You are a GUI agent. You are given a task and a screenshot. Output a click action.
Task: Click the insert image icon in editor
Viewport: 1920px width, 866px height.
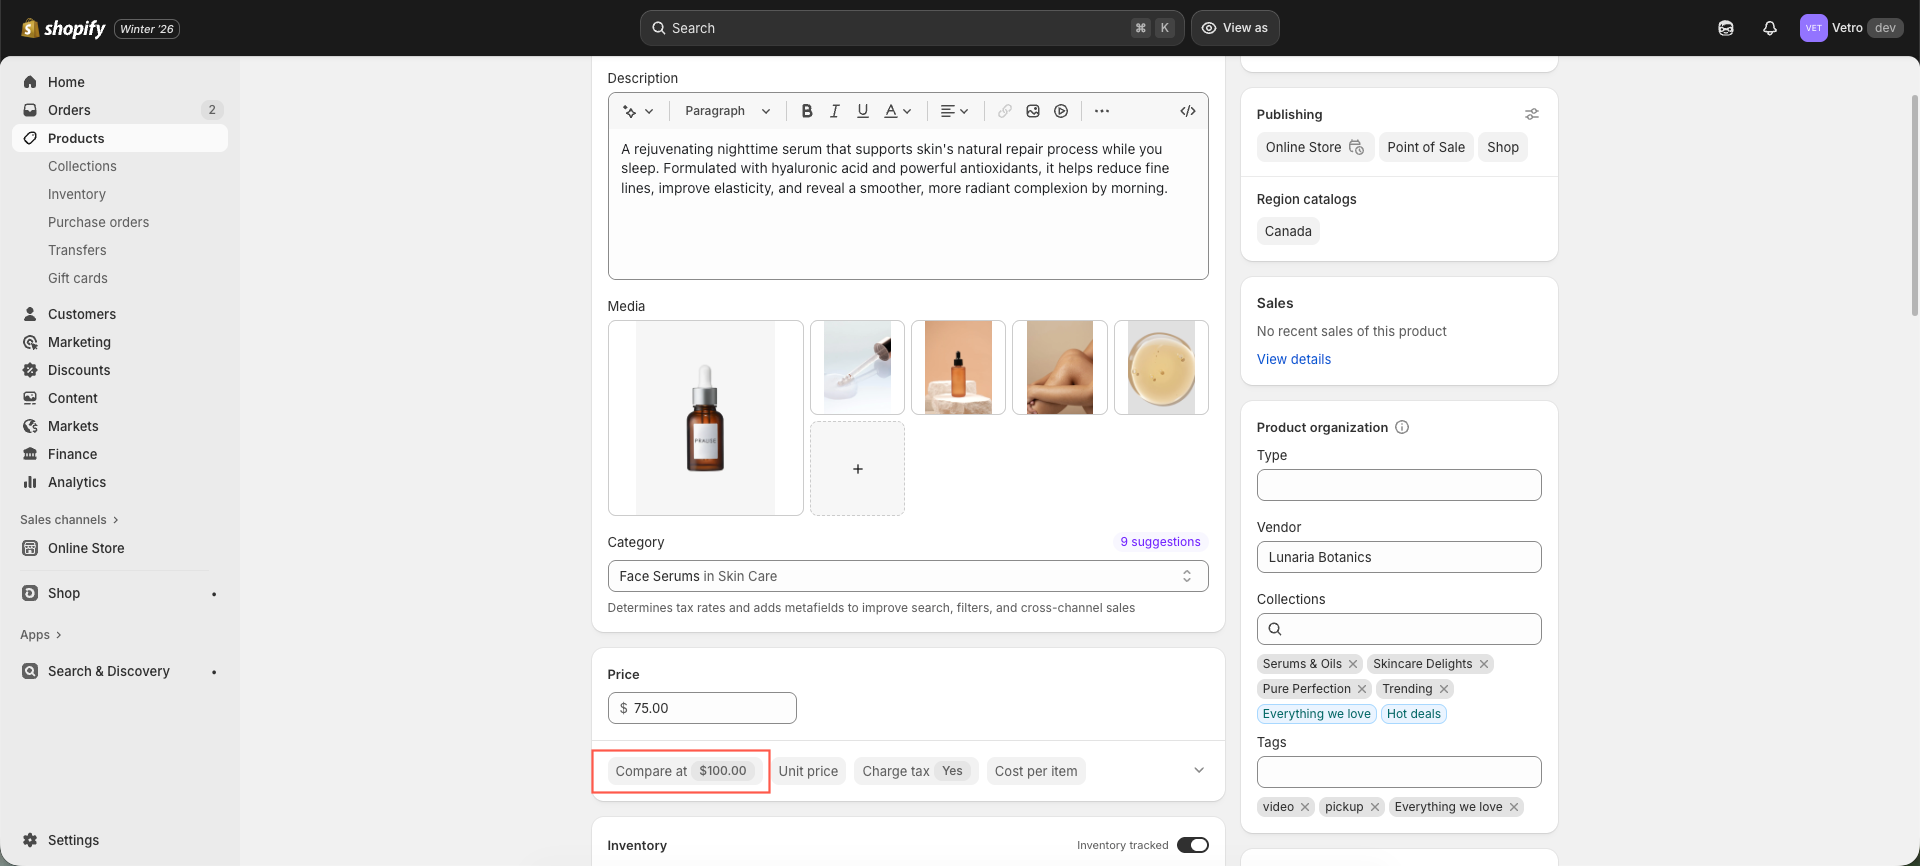(1033, 111)
